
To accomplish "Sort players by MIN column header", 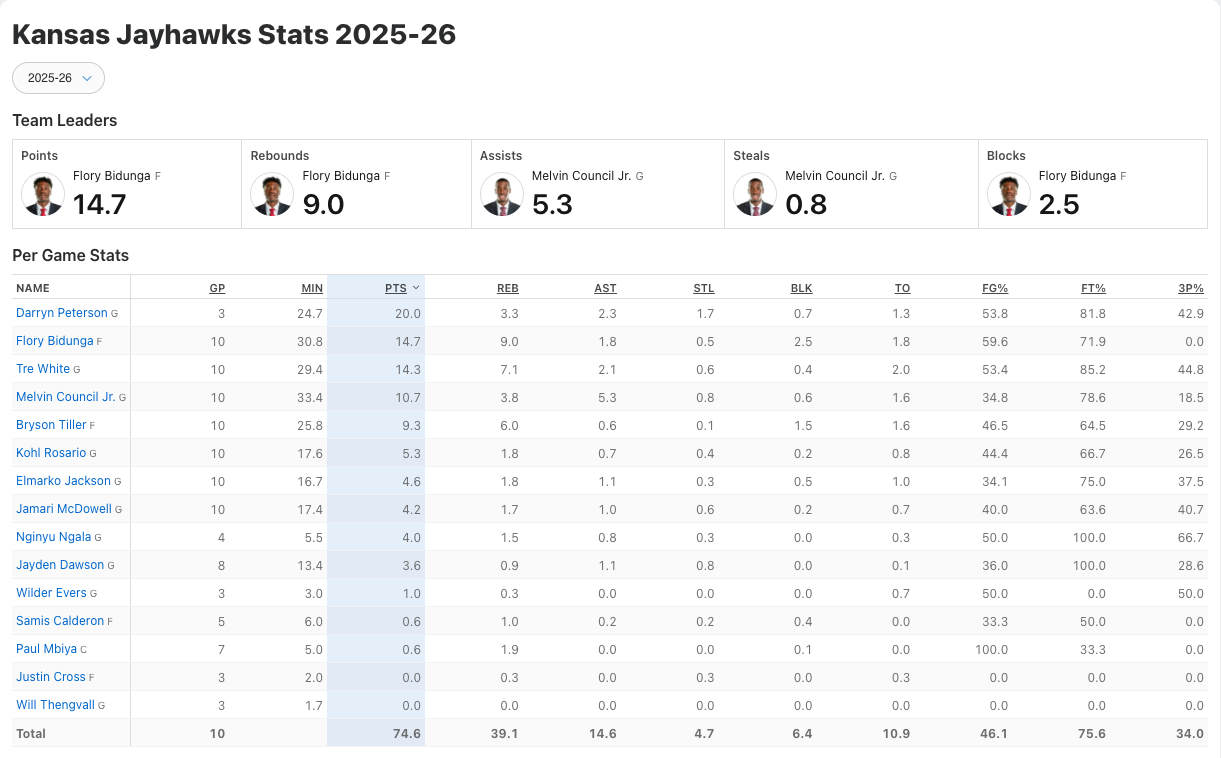I will pyautogui.click(x=312, y=288).
